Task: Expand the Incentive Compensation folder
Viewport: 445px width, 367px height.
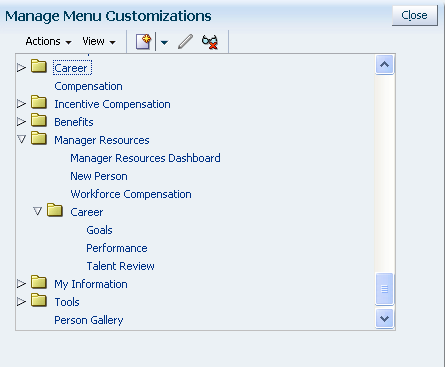Action: (22, 104)
